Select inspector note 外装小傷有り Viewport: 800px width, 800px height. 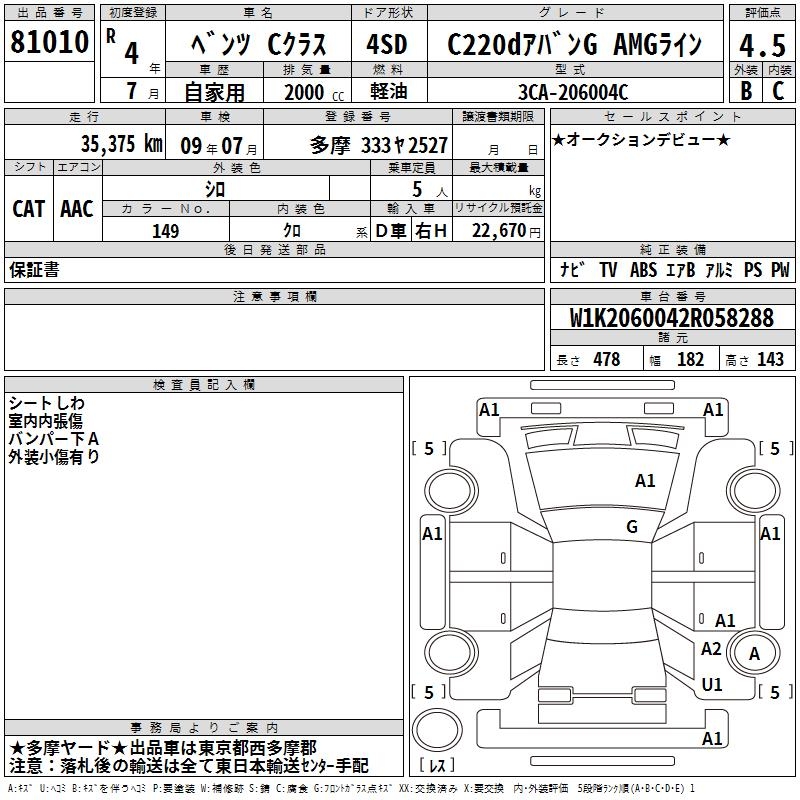(x=54, y=457)
